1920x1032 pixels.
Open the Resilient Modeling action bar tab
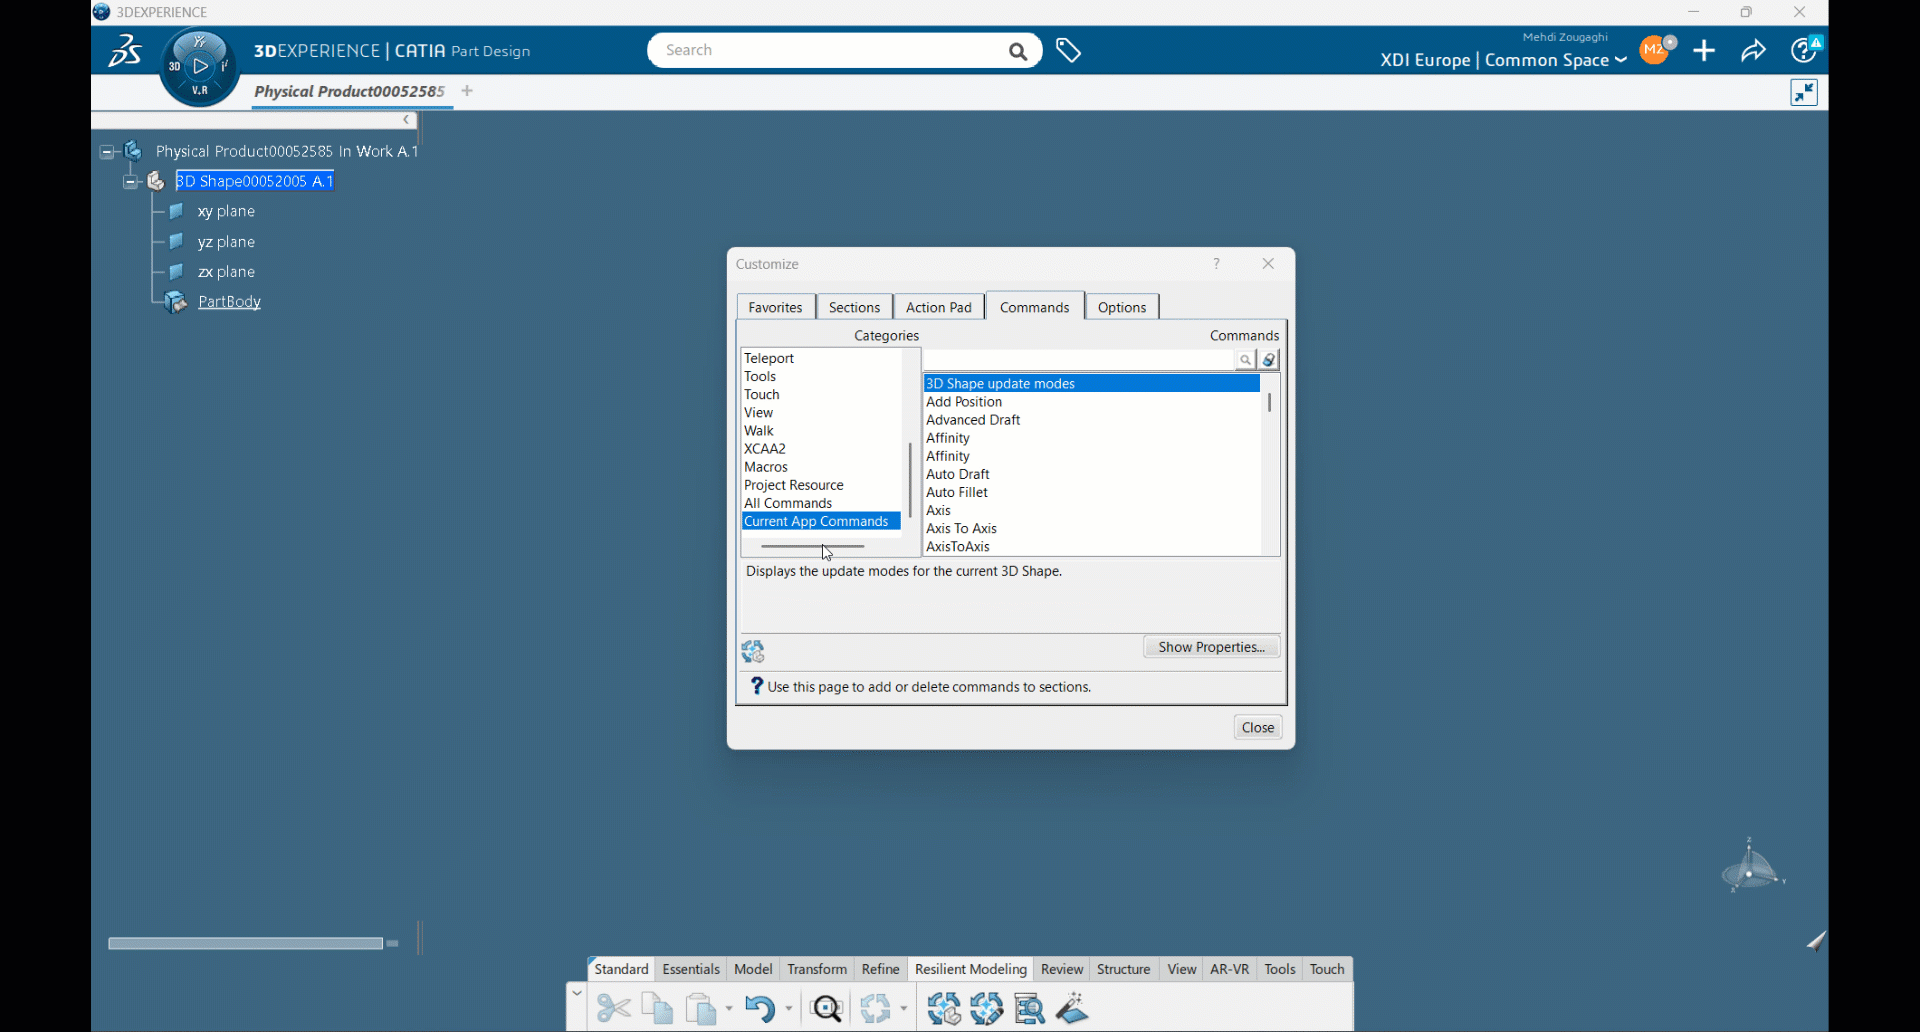pos(971,969)
